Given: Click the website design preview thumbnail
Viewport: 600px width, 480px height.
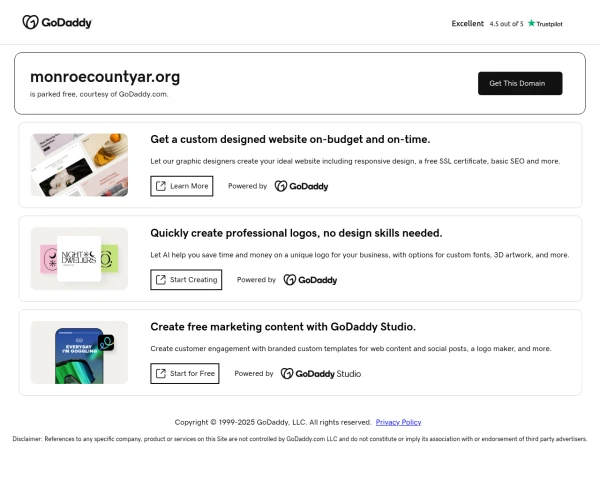Looking at the screenshot, I should (x=79, y=164).
